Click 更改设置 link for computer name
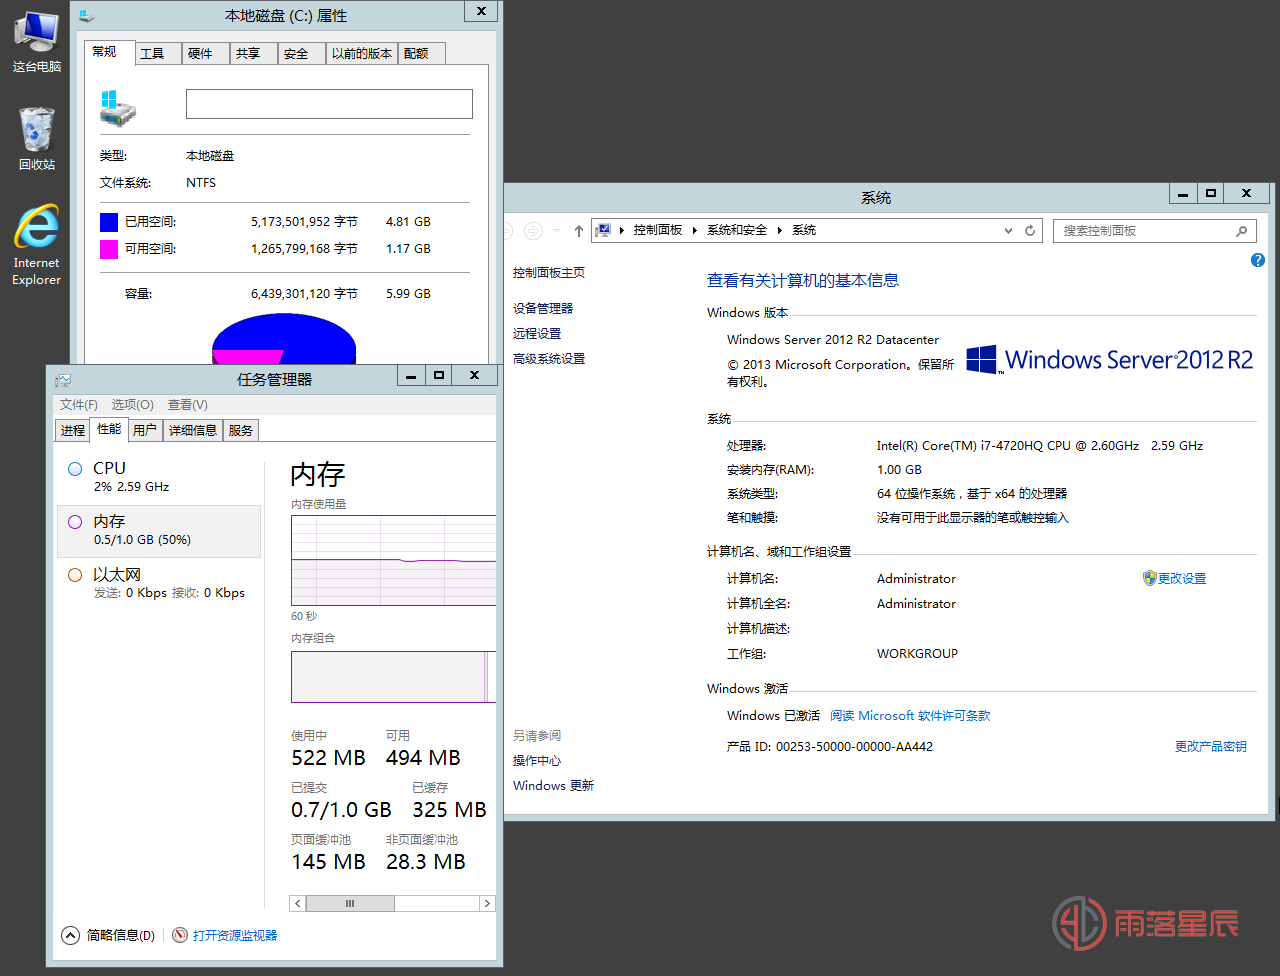The height and width of the screenshot is (976, 1280). click(x=1182, y=579)
